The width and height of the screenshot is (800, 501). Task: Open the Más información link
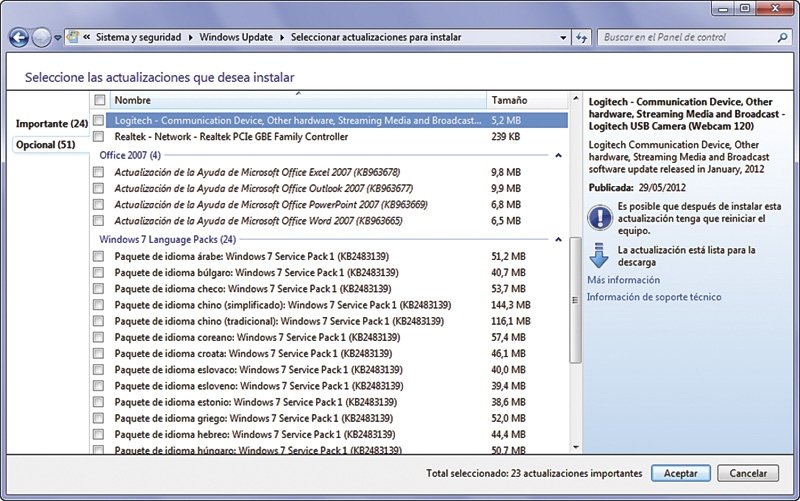coord(623,280)
